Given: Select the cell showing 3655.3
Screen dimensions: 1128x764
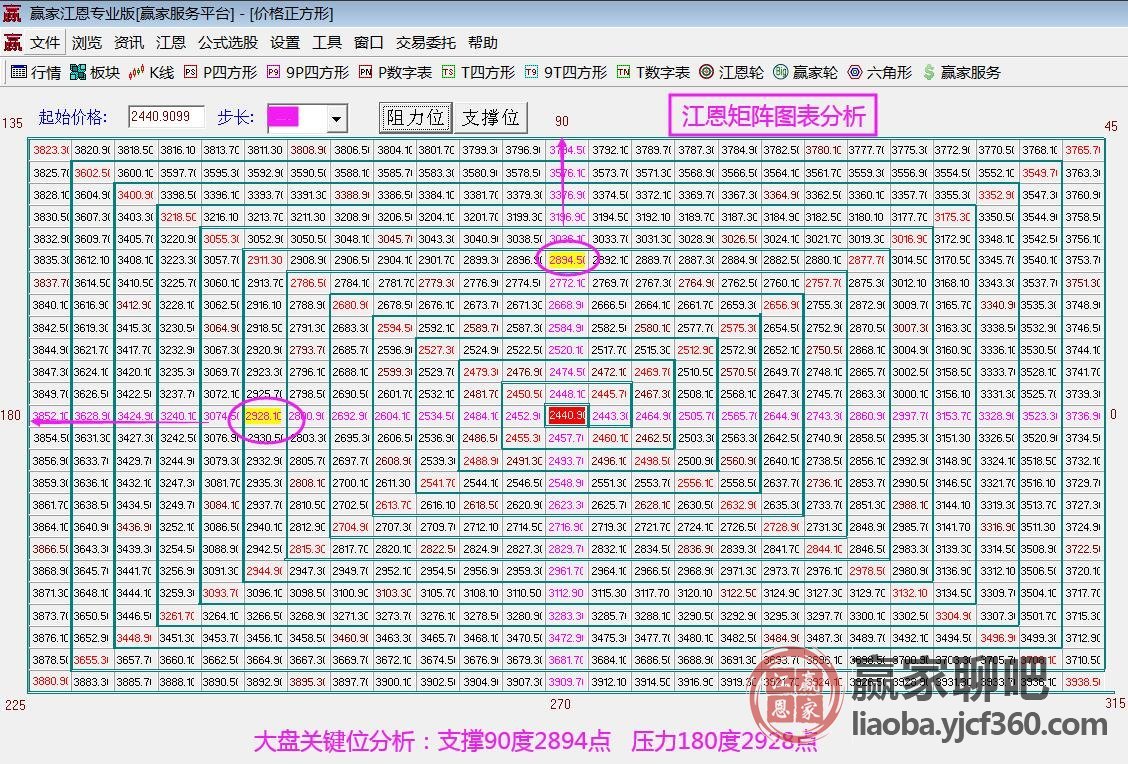Looking at the screenshot, I should click(x=93, y=660).
